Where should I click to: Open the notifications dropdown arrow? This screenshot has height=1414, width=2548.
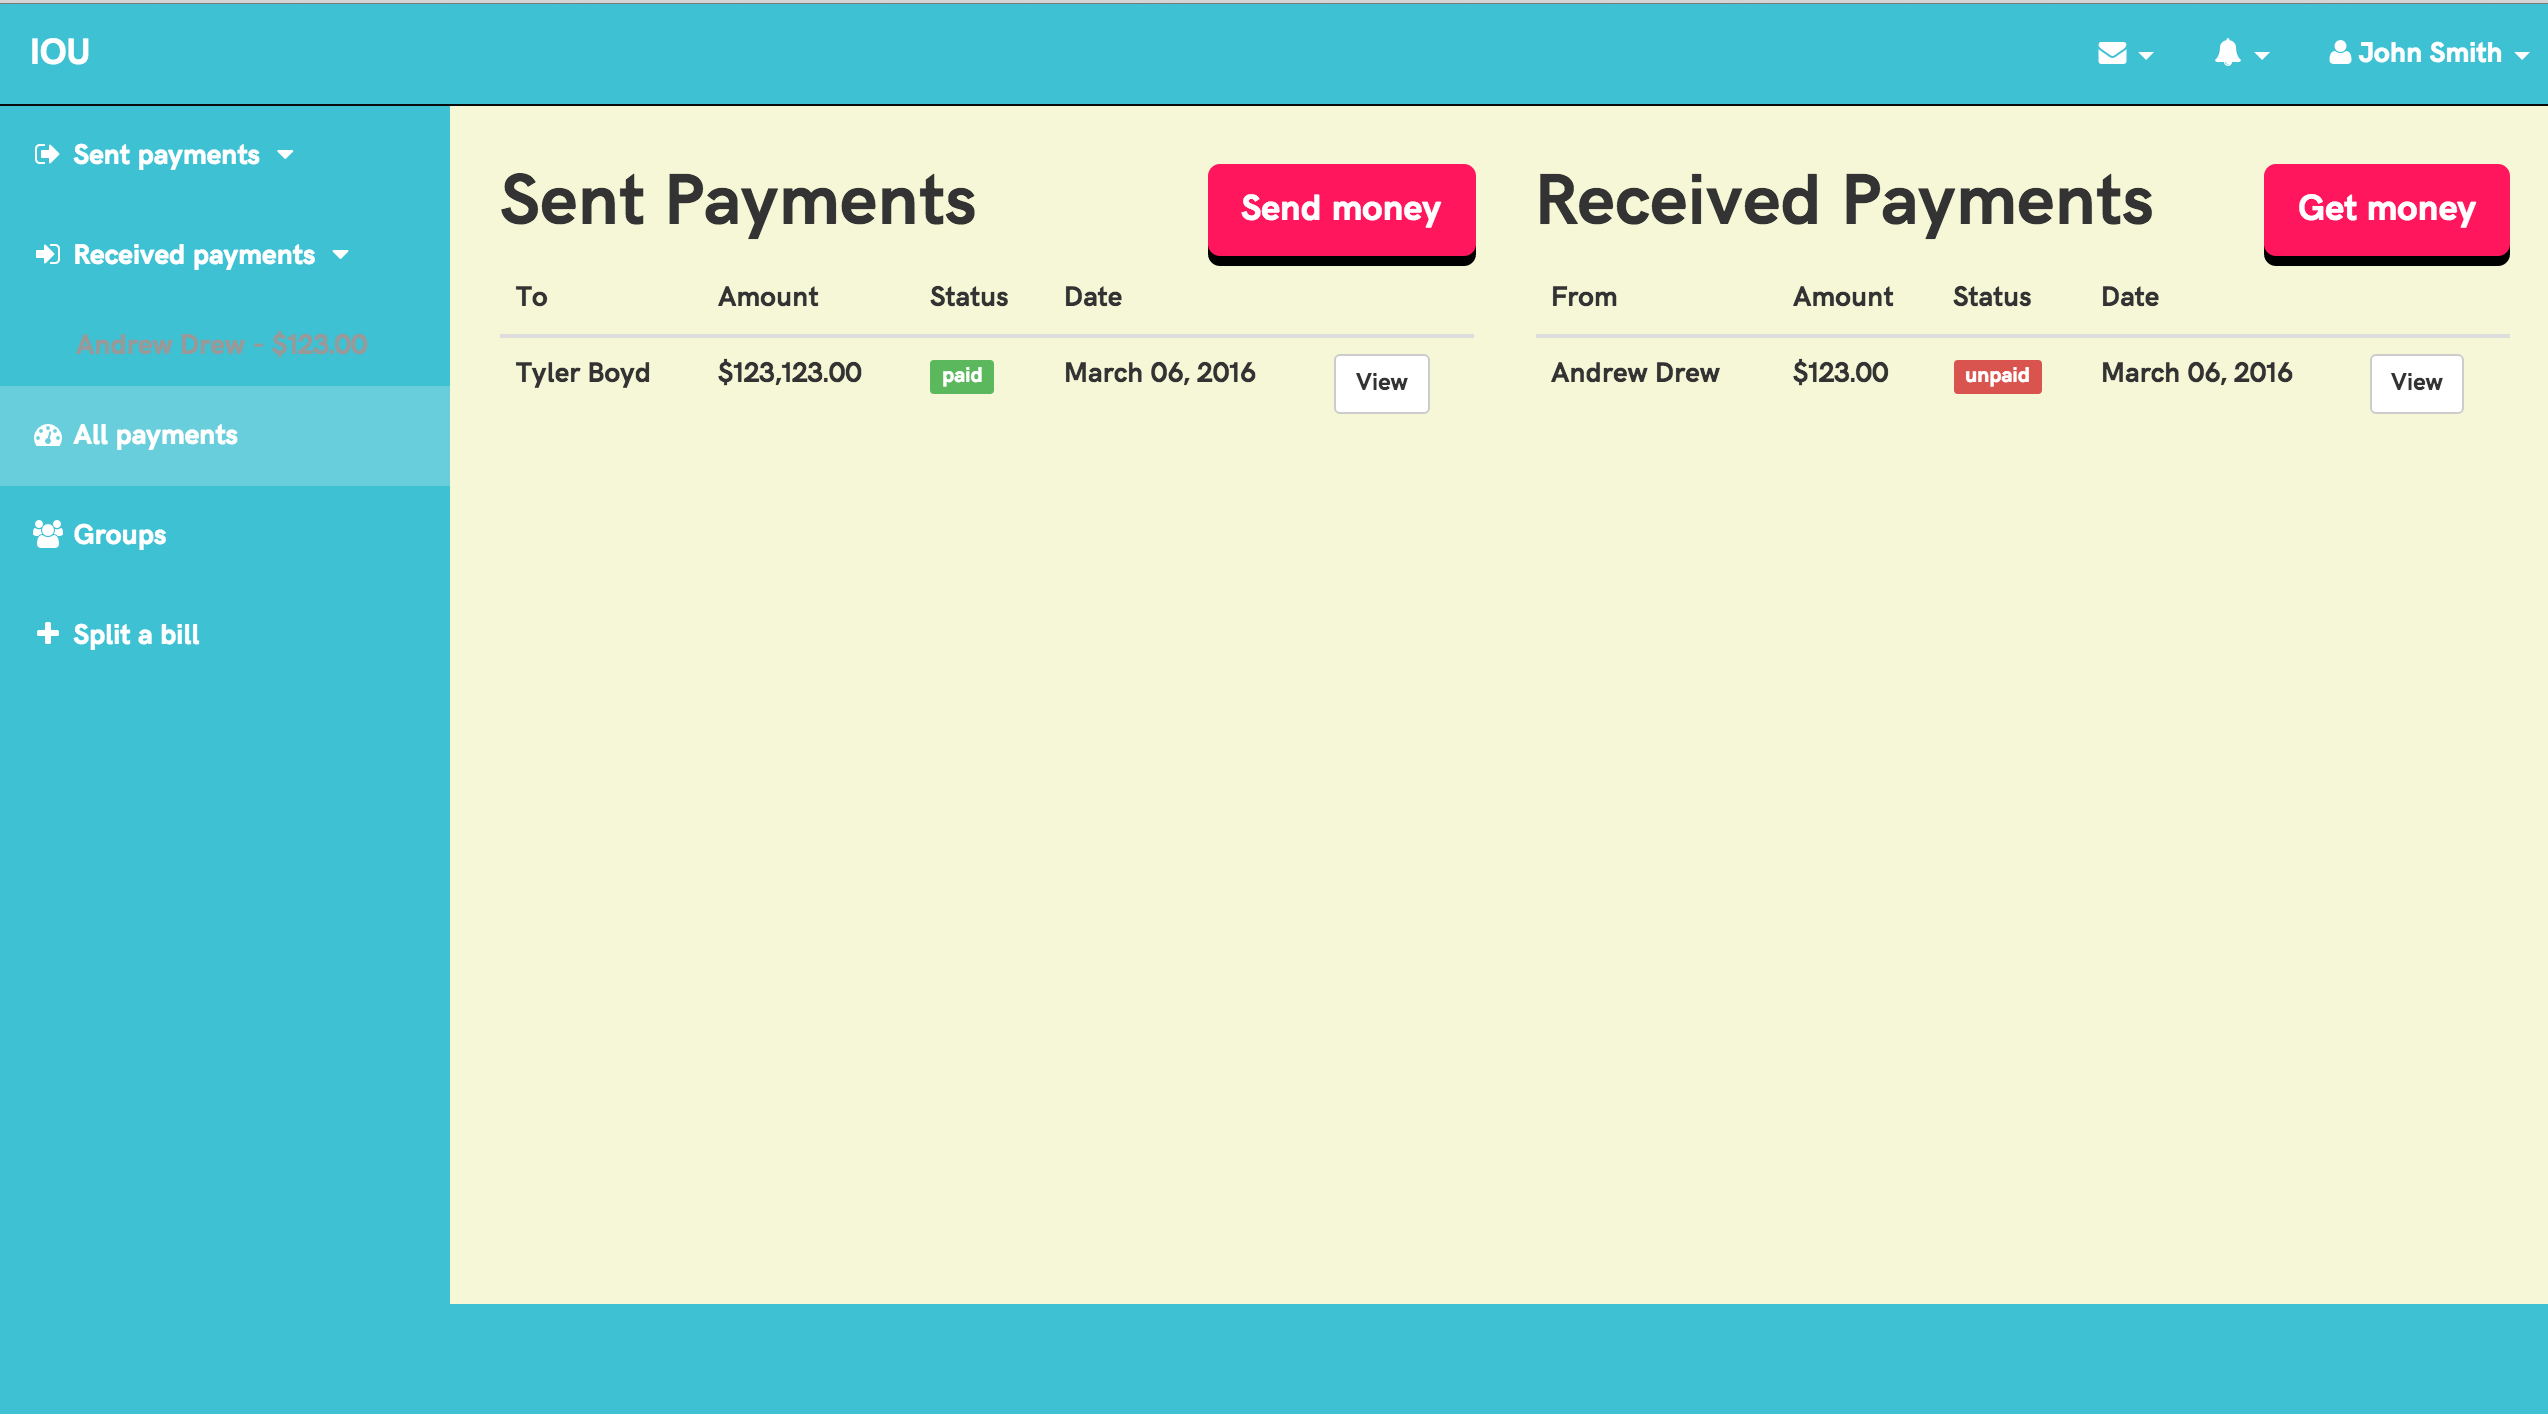(2262, 56)
